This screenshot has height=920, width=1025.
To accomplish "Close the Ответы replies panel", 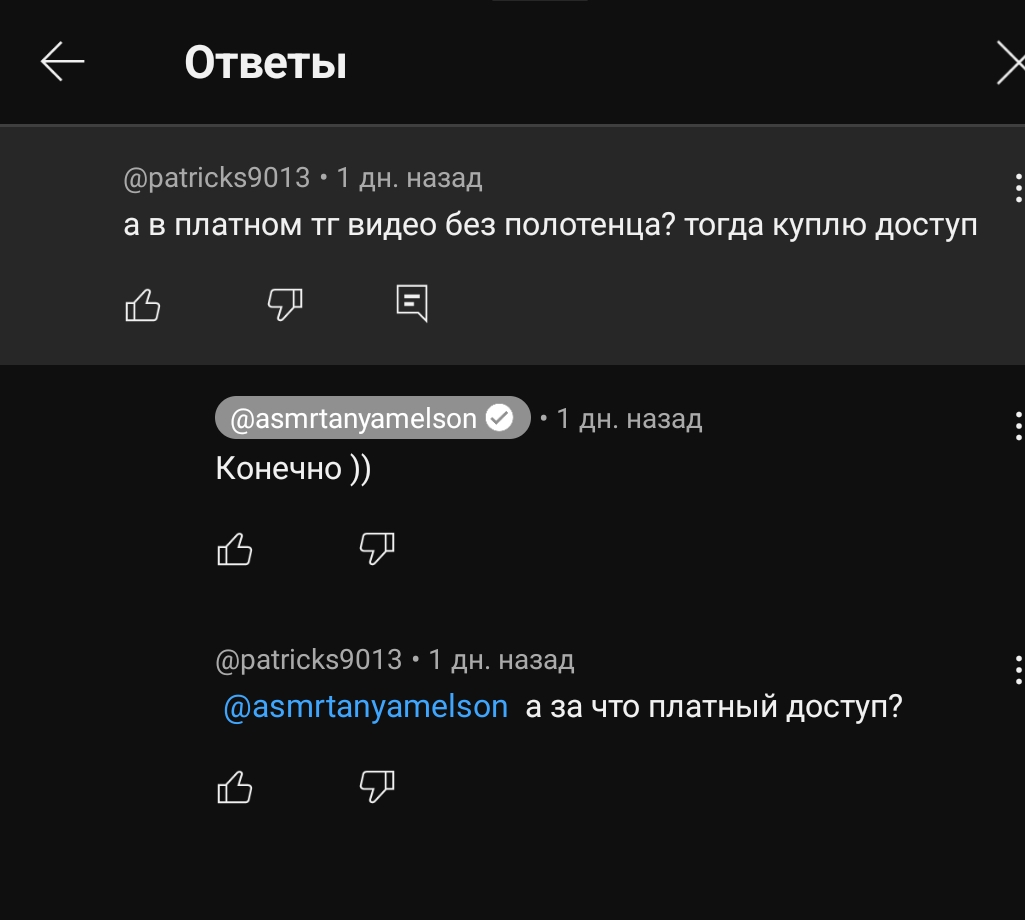I will [x=1010, y=65].
